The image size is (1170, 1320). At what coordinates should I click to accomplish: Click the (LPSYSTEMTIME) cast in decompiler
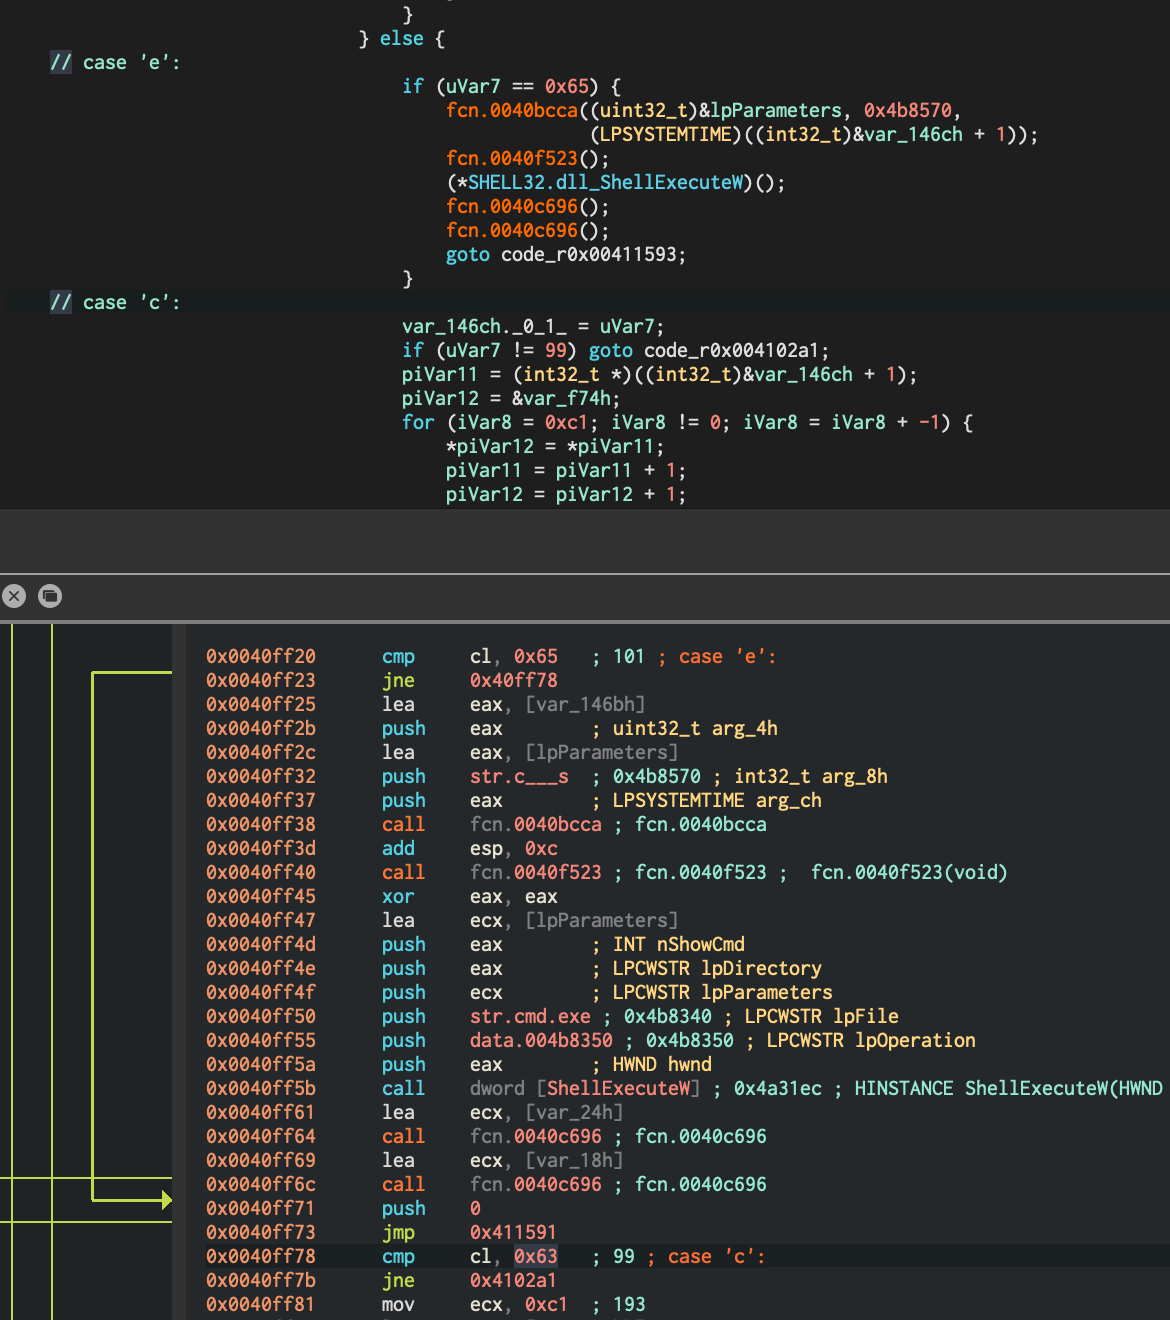(x=667, y=134)
